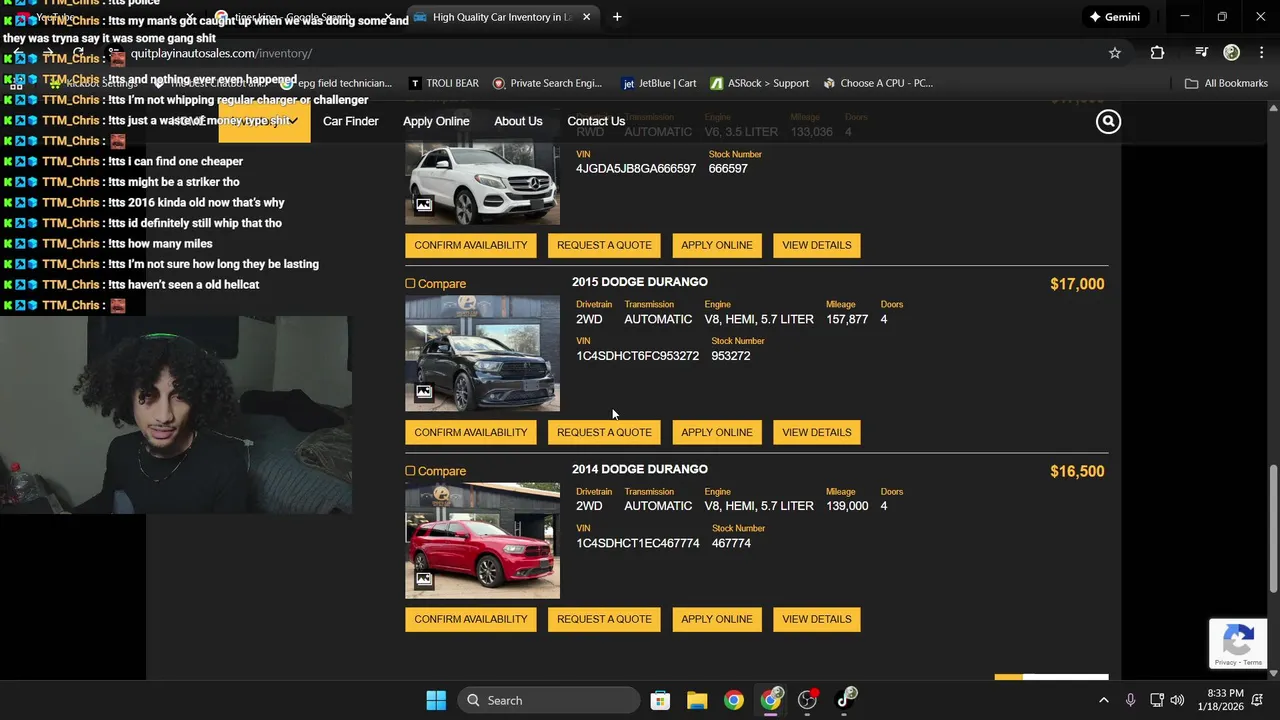Open the Chrome extensions puzzle icon
Screen dimensions: 1280x720
pos(1157,53)
